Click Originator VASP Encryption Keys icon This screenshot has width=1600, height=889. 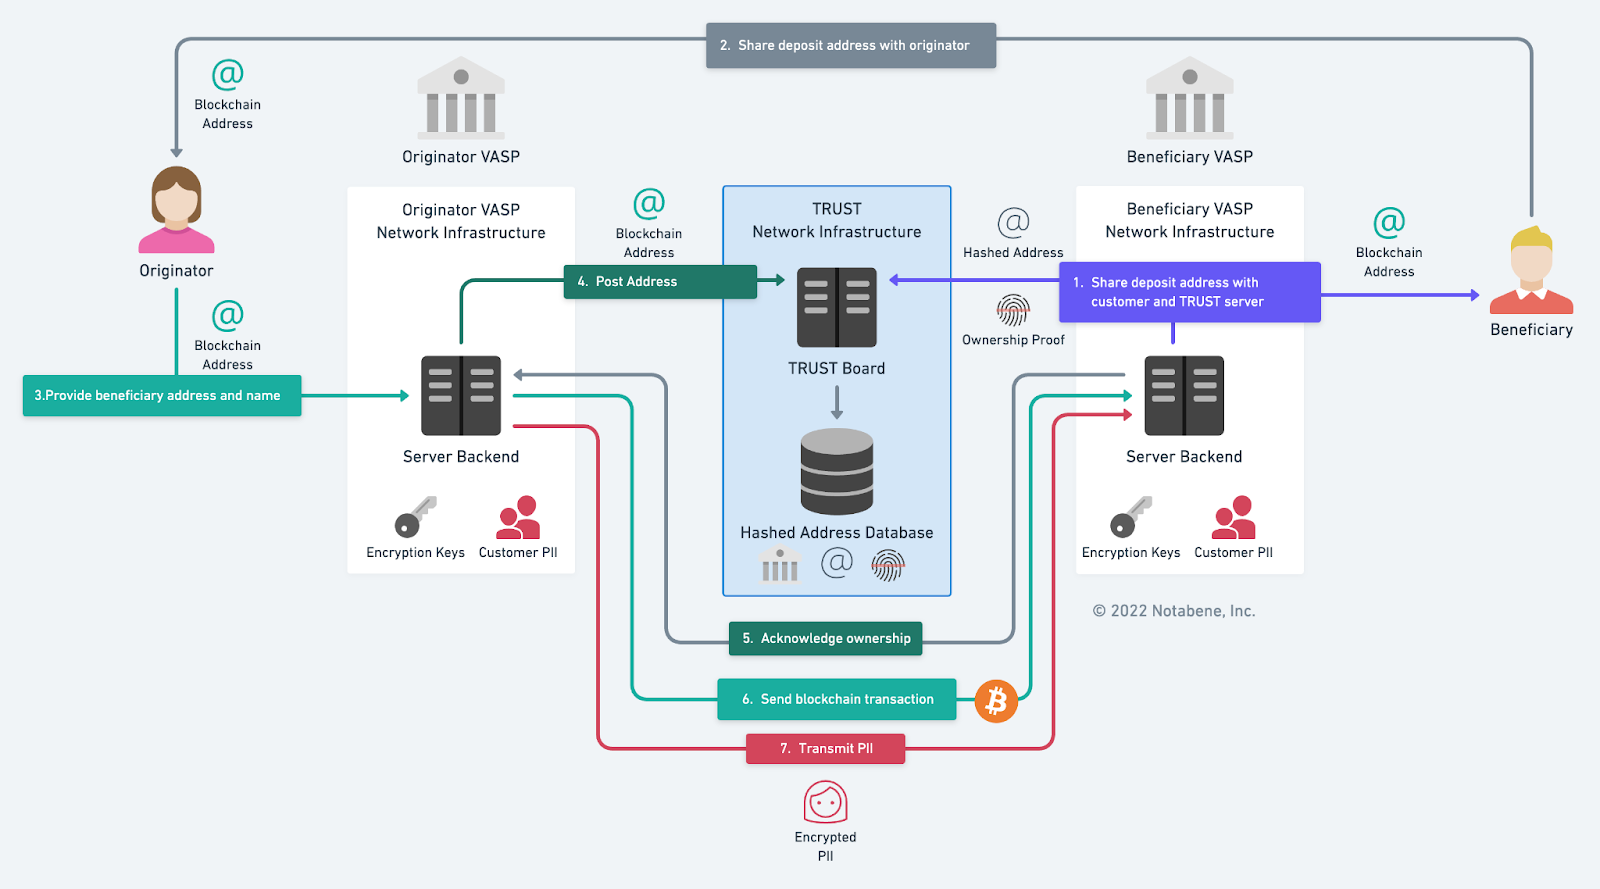click(x=415, y=517)
